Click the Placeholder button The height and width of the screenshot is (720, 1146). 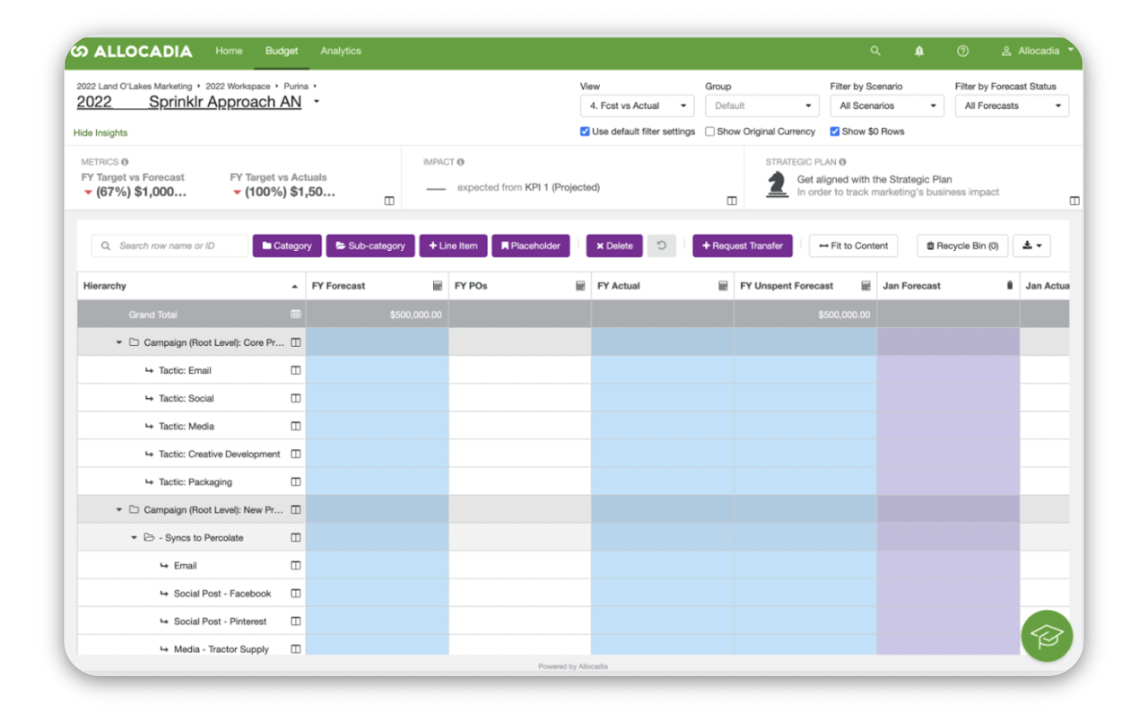531,246
